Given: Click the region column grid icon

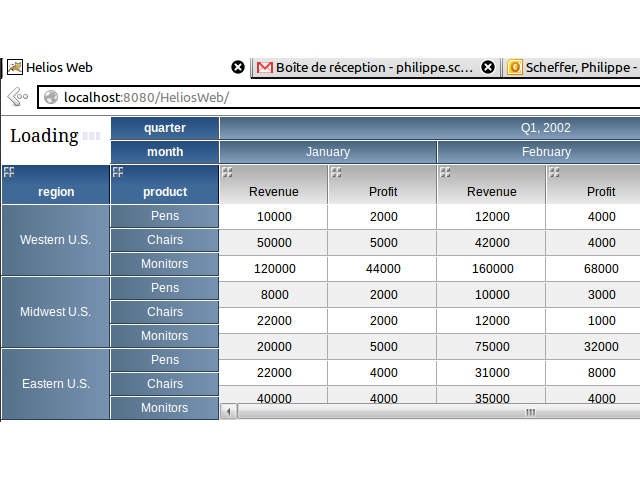Looking at the screenshot, I should tap(9, 172).
